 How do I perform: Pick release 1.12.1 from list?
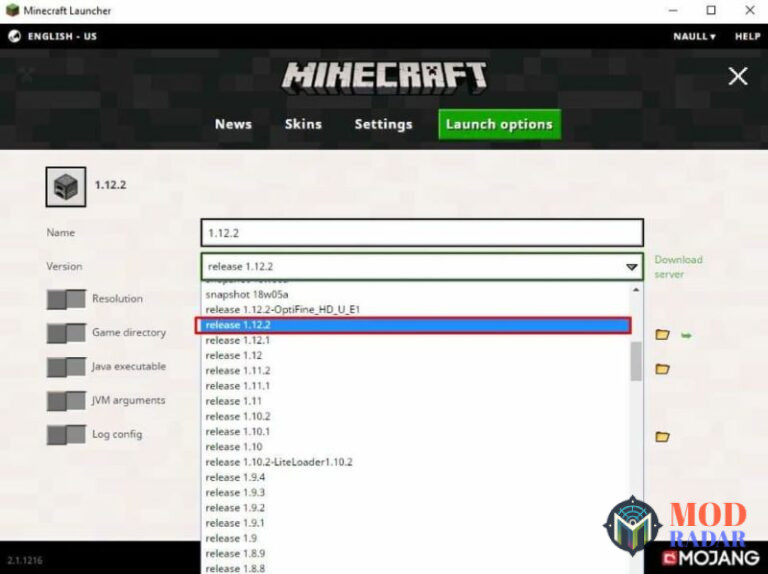[416, 340]
